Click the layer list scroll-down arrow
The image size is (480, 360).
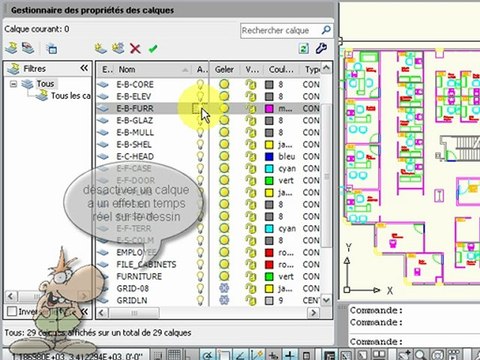(326, 300)
